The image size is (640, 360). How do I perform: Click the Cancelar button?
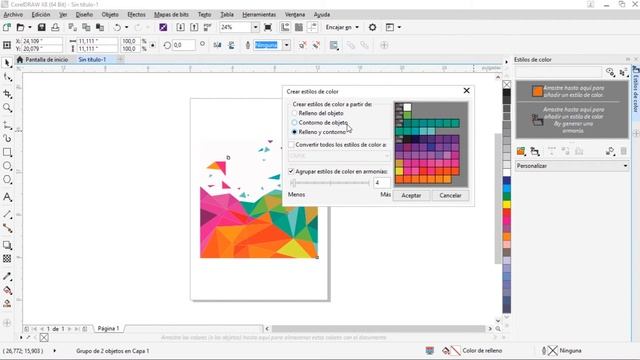coord(450,196)
